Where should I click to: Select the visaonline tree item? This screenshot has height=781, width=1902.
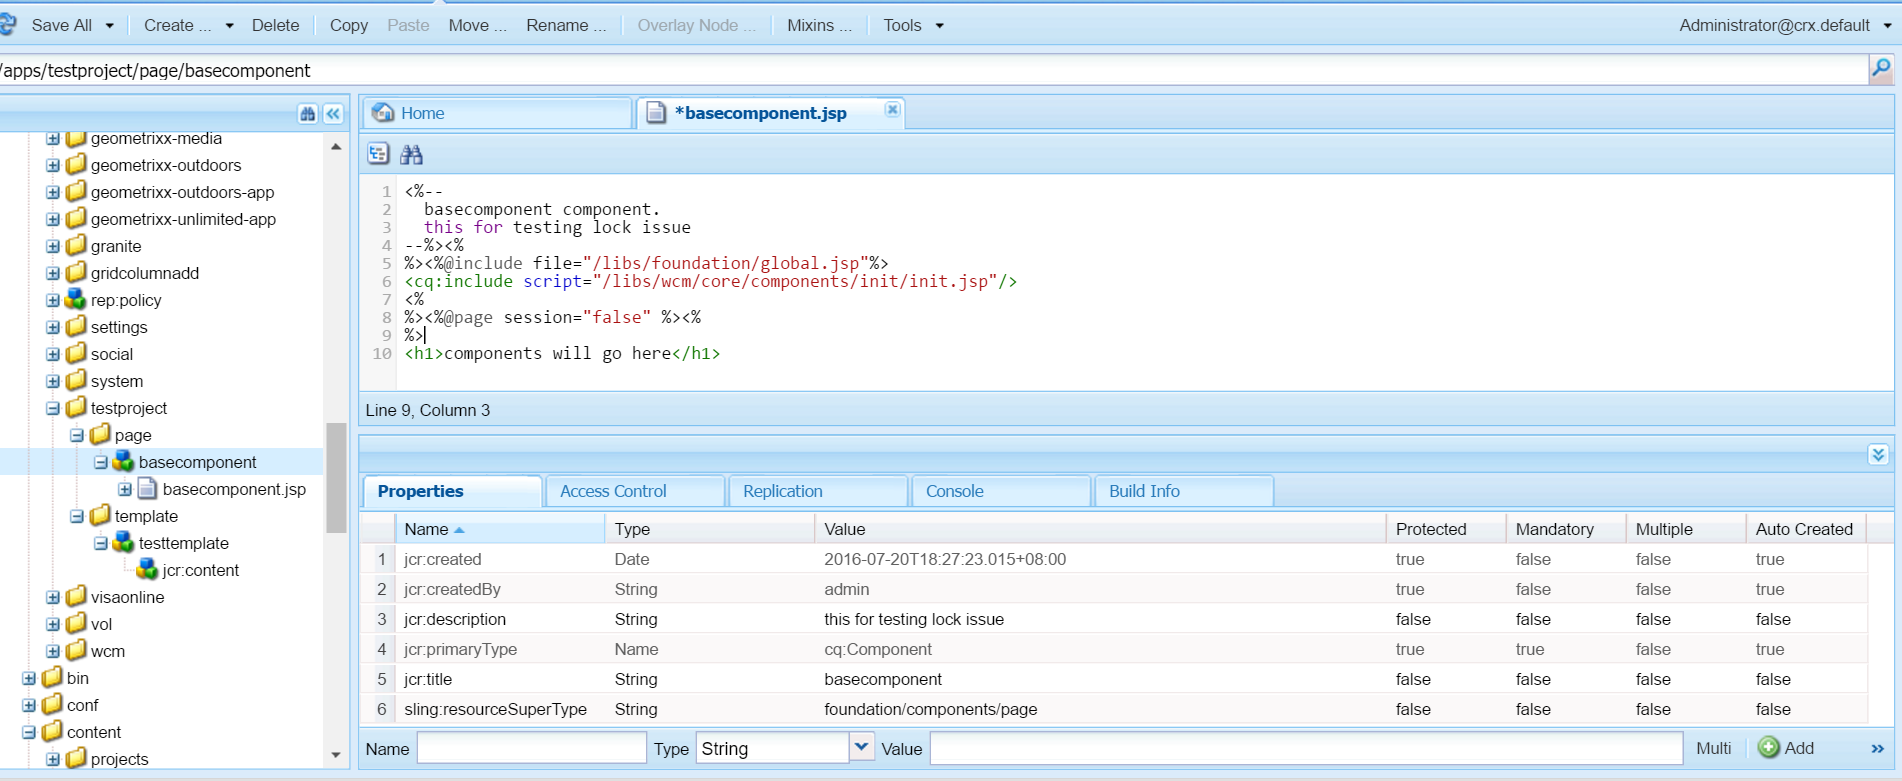[x=127, y=597]
